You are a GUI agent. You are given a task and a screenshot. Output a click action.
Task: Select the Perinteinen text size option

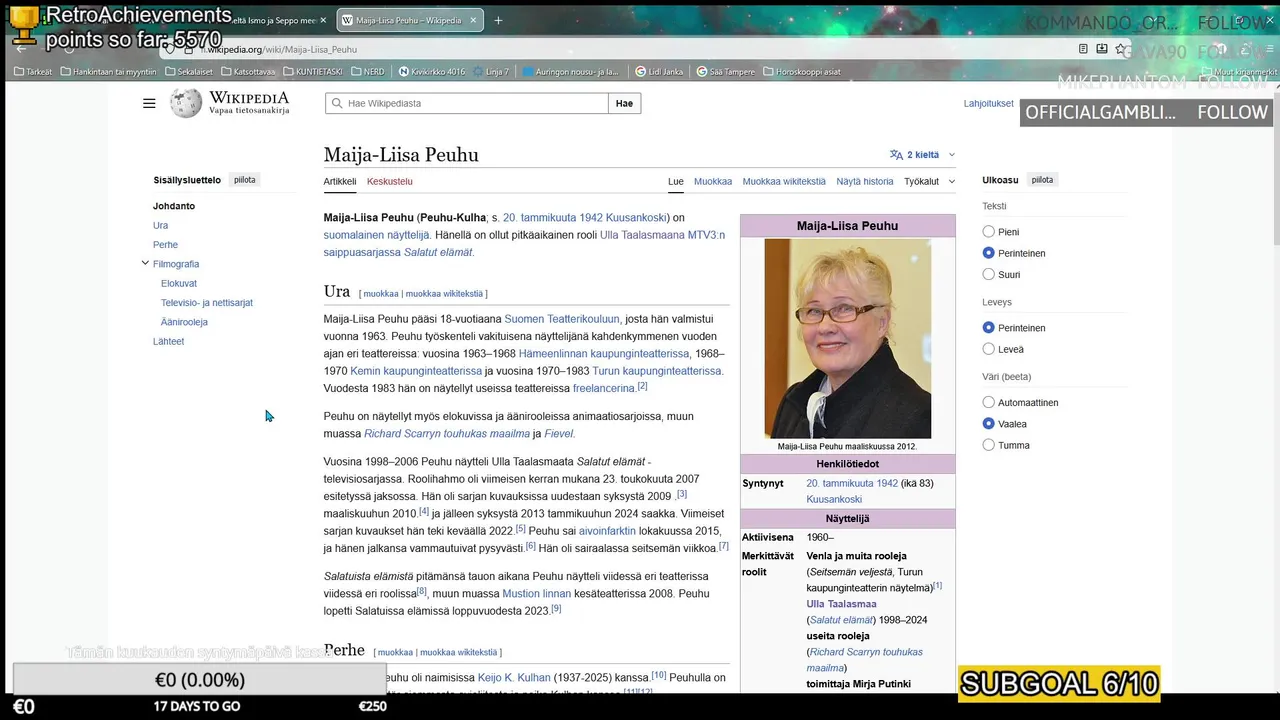[x=989, y=253]
